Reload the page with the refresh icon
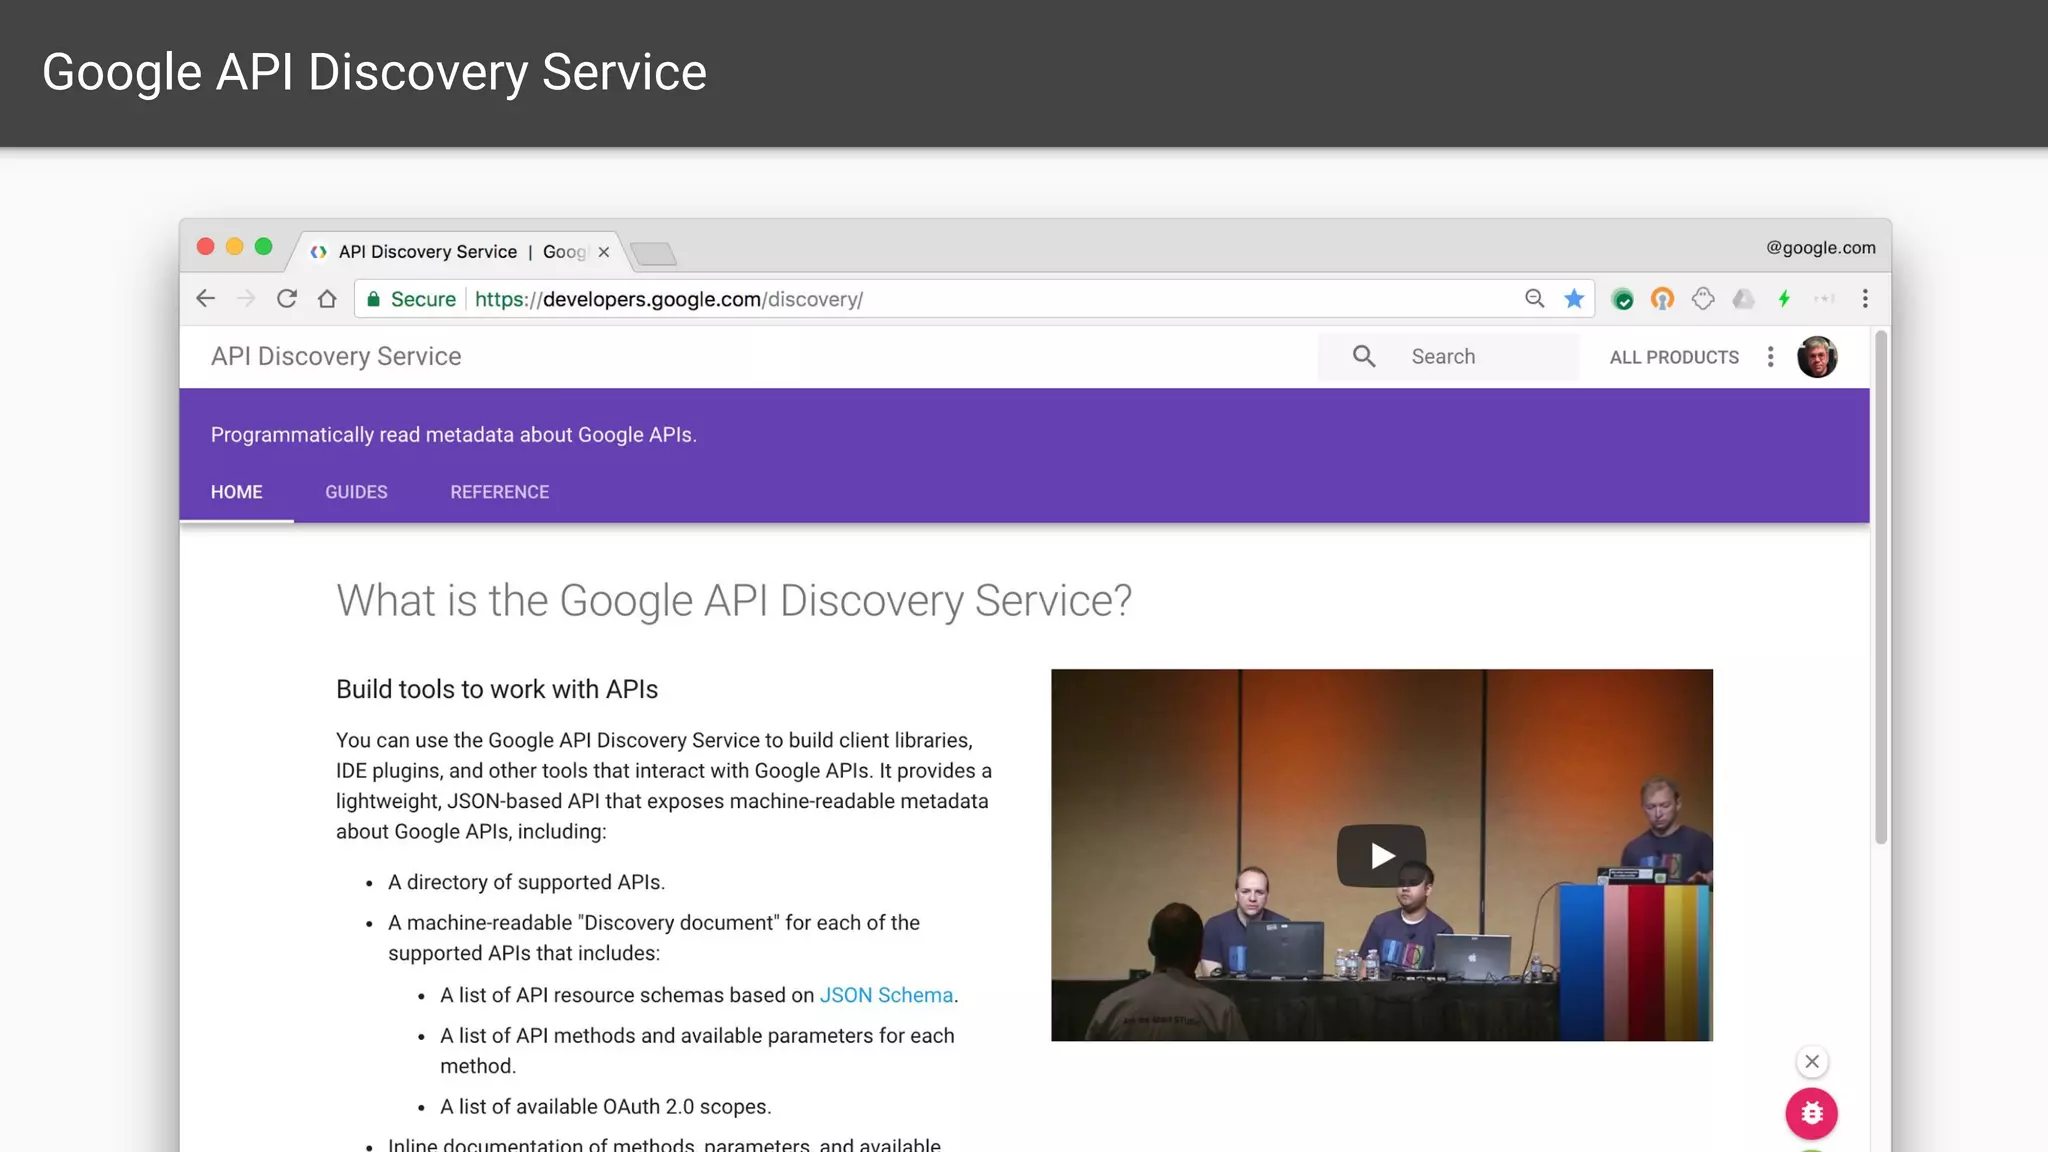2048x1152 pixels. [x=287, y=299]
